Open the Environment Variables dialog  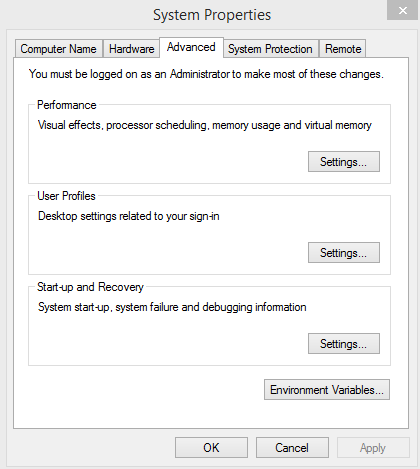pyautogui.click(x=327, y=390)
